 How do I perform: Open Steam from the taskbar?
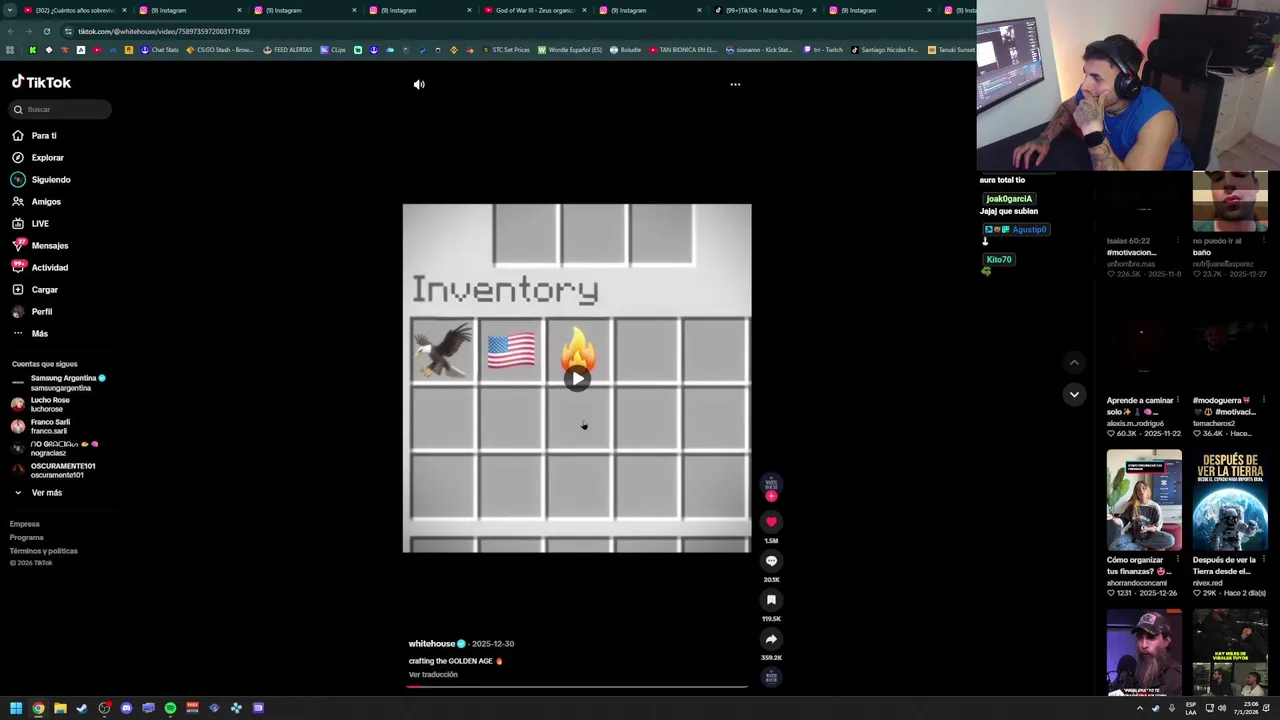coord(82,708)
